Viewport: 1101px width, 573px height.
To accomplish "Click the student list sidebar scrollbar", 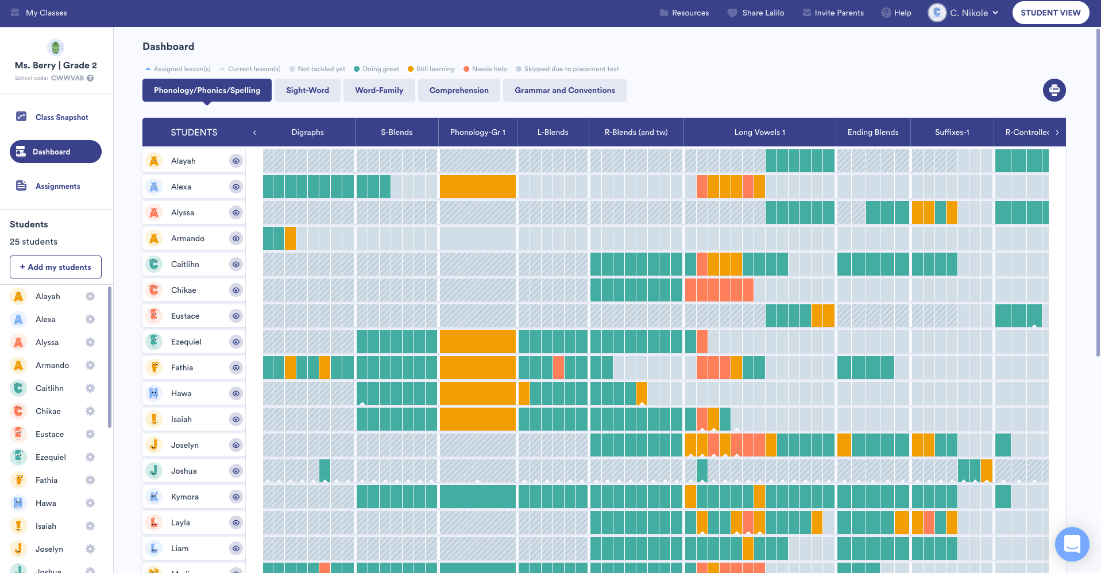I will 110,357.
